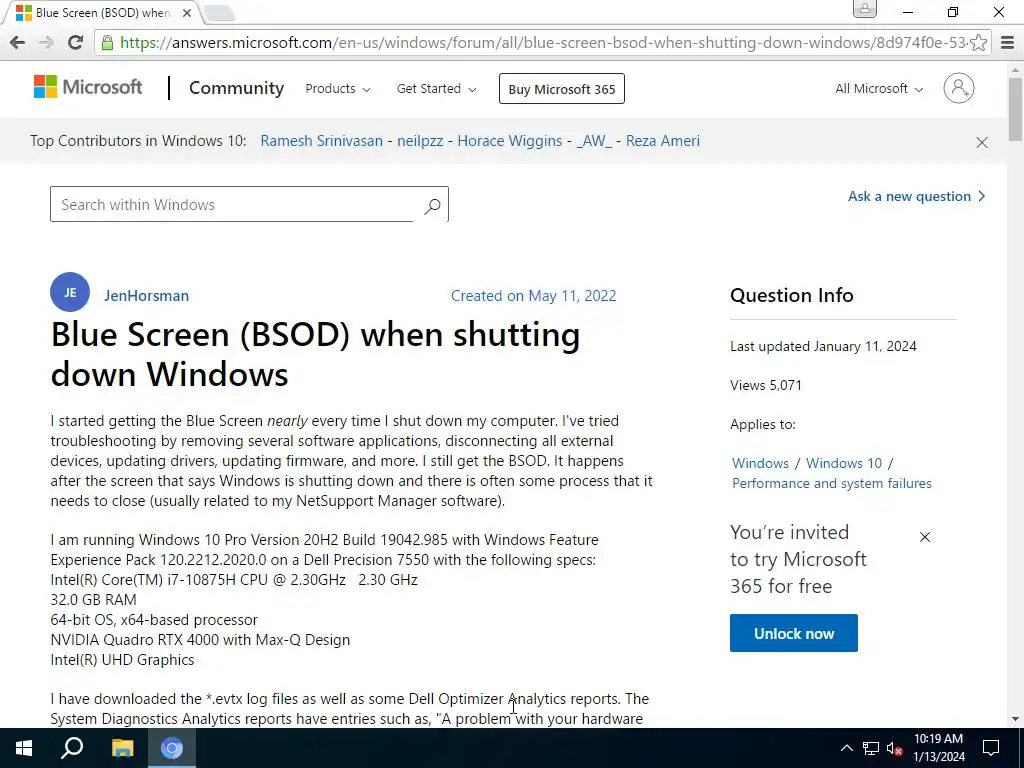1024x768 pixels.
Task: Click Buy Microsoft 365 button
Action: click(562, 89)
